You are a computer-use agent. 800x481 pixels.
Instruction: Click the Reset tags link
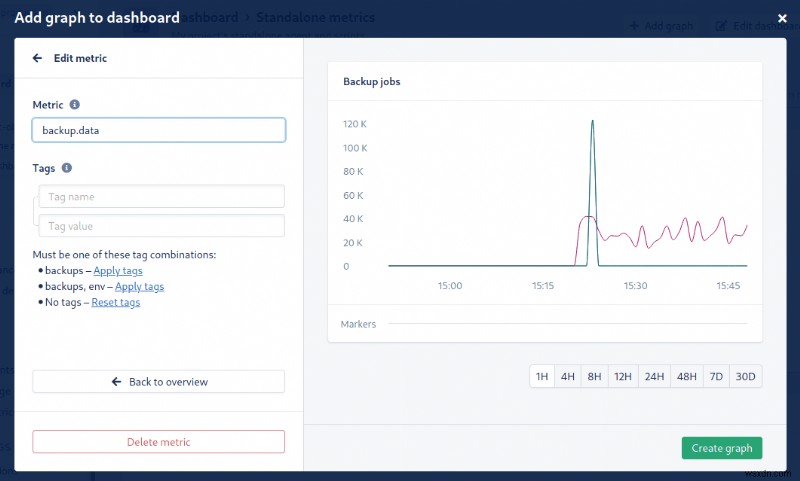(x=116, y=302)
